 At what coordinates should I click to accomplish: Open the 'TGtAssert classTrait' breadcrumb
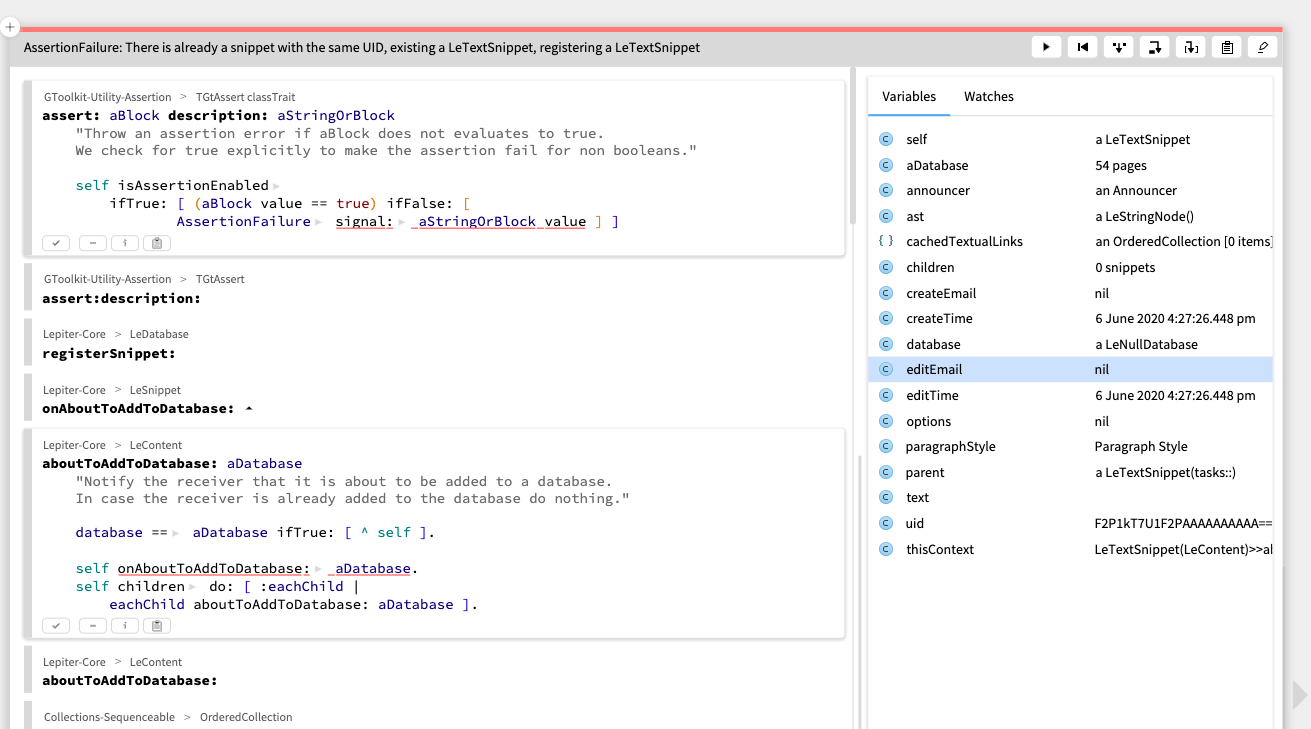tap(245, 98)
